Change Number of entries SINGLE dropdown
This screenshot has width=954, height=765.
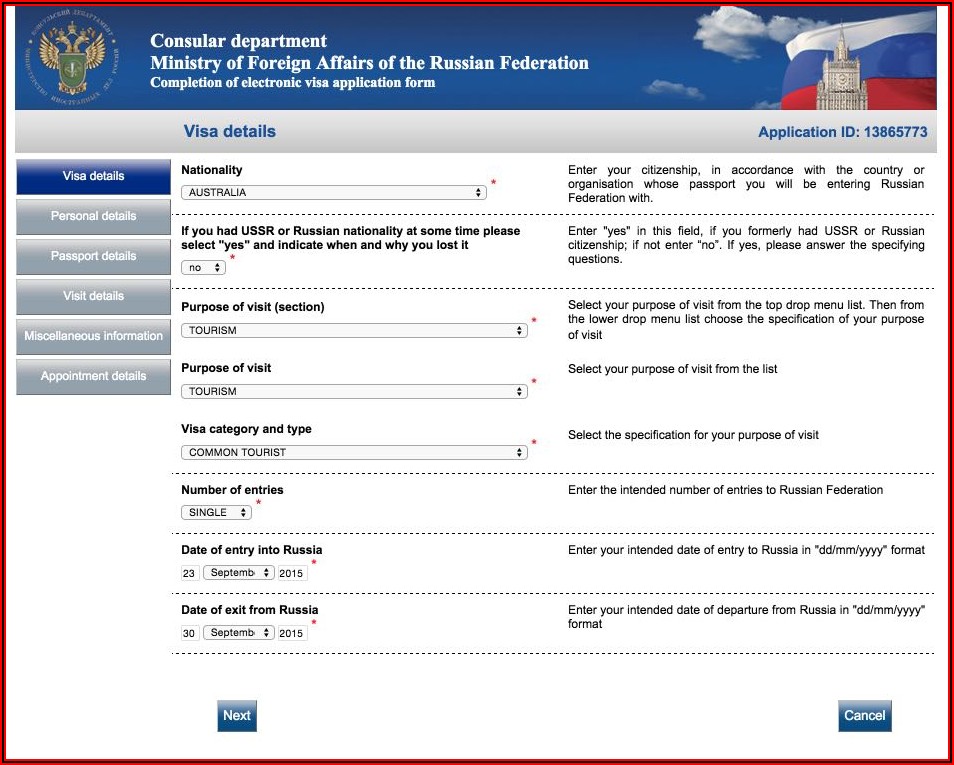pos(216,512)
